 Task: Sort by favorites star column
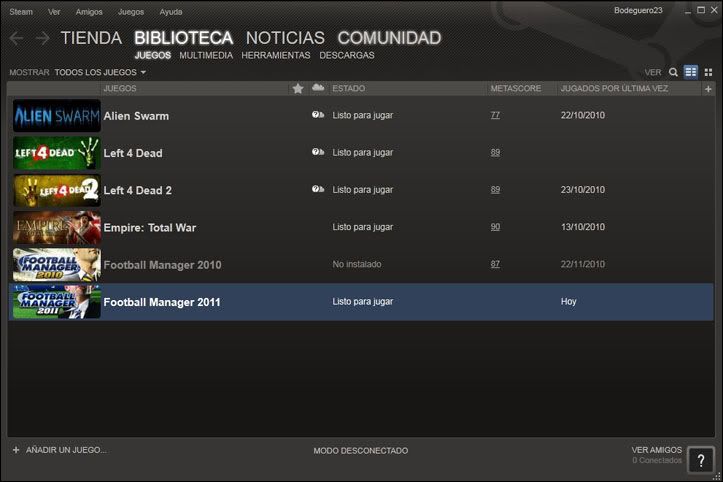point(298,88)
